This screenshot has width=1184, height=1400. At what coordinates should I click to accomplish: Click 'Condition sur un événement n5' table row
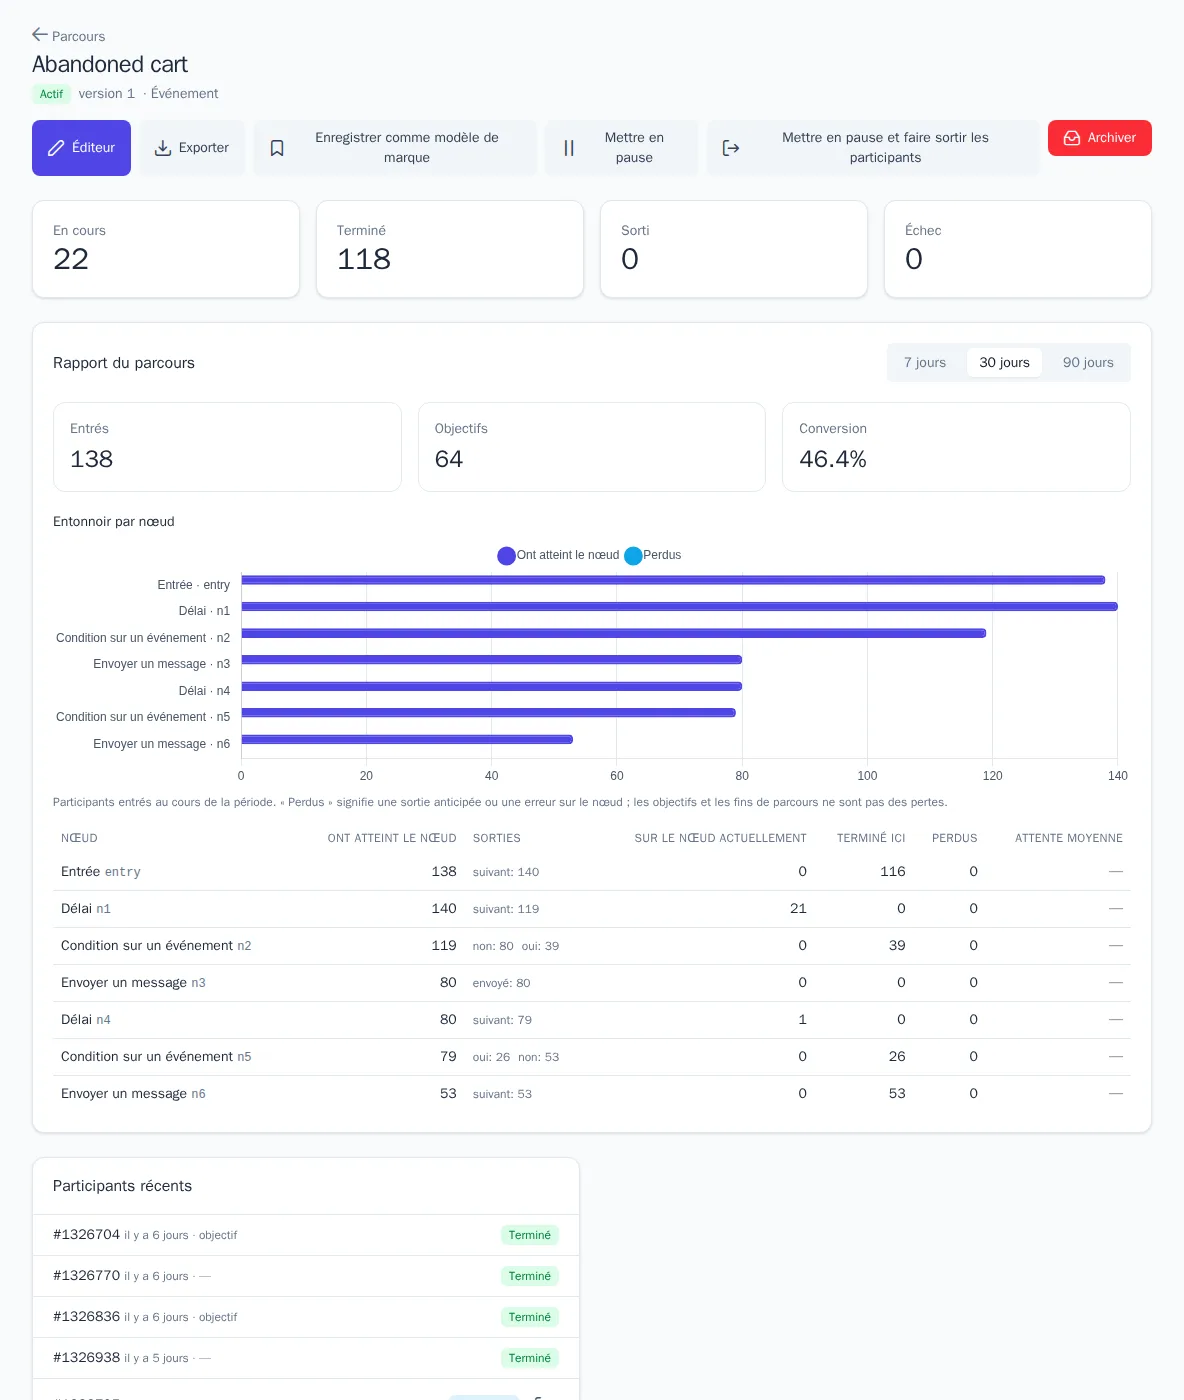[592, 1057]
